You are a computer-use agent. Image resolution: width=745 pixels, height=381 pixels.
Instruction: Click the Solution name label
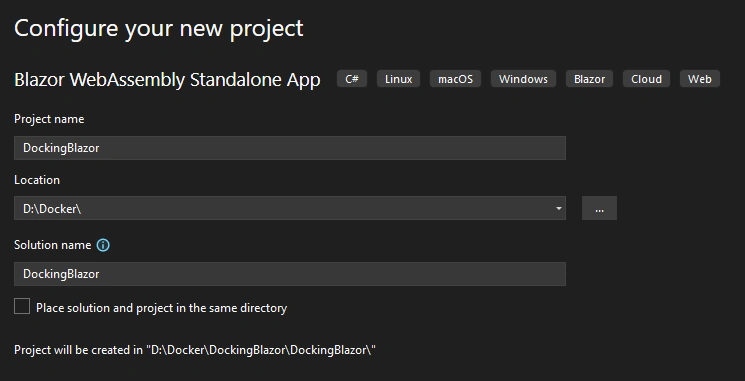(53, 245)
